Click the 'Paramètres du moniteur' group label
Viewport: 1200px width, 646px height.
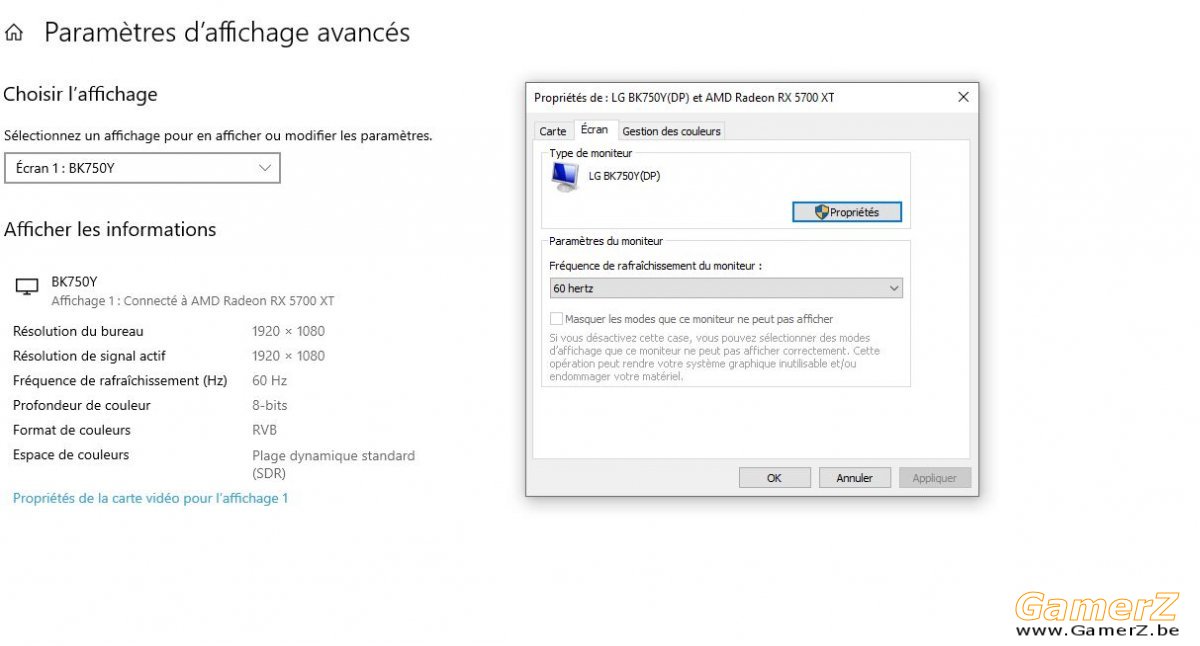(606, 241)
